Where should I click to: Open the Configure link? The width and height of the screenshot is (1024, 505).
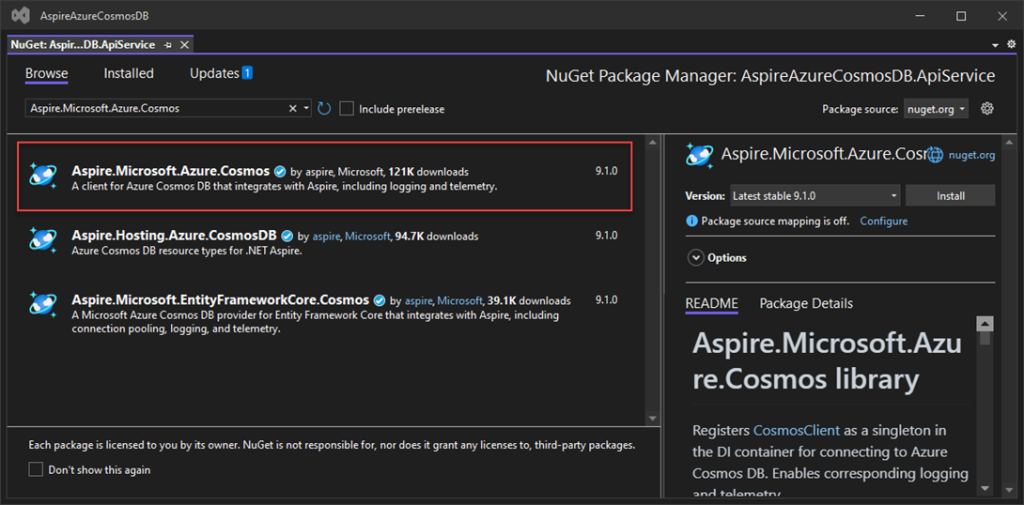pyautogui.click(x=884, y=221)
